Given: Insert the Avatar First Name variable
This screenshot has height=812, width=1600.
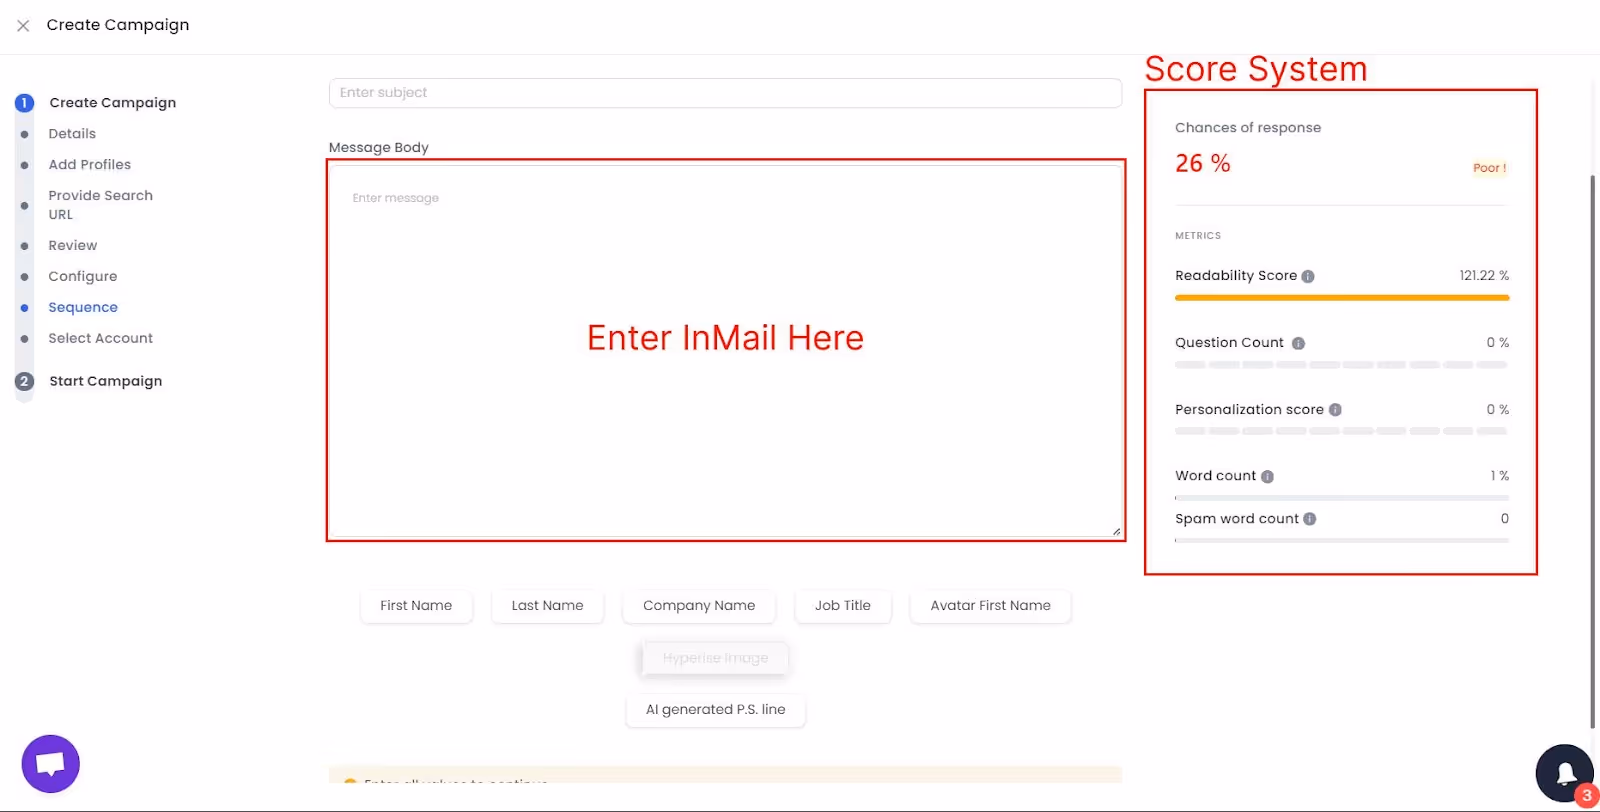Looking at the screenshot, I should click(990, 606).
